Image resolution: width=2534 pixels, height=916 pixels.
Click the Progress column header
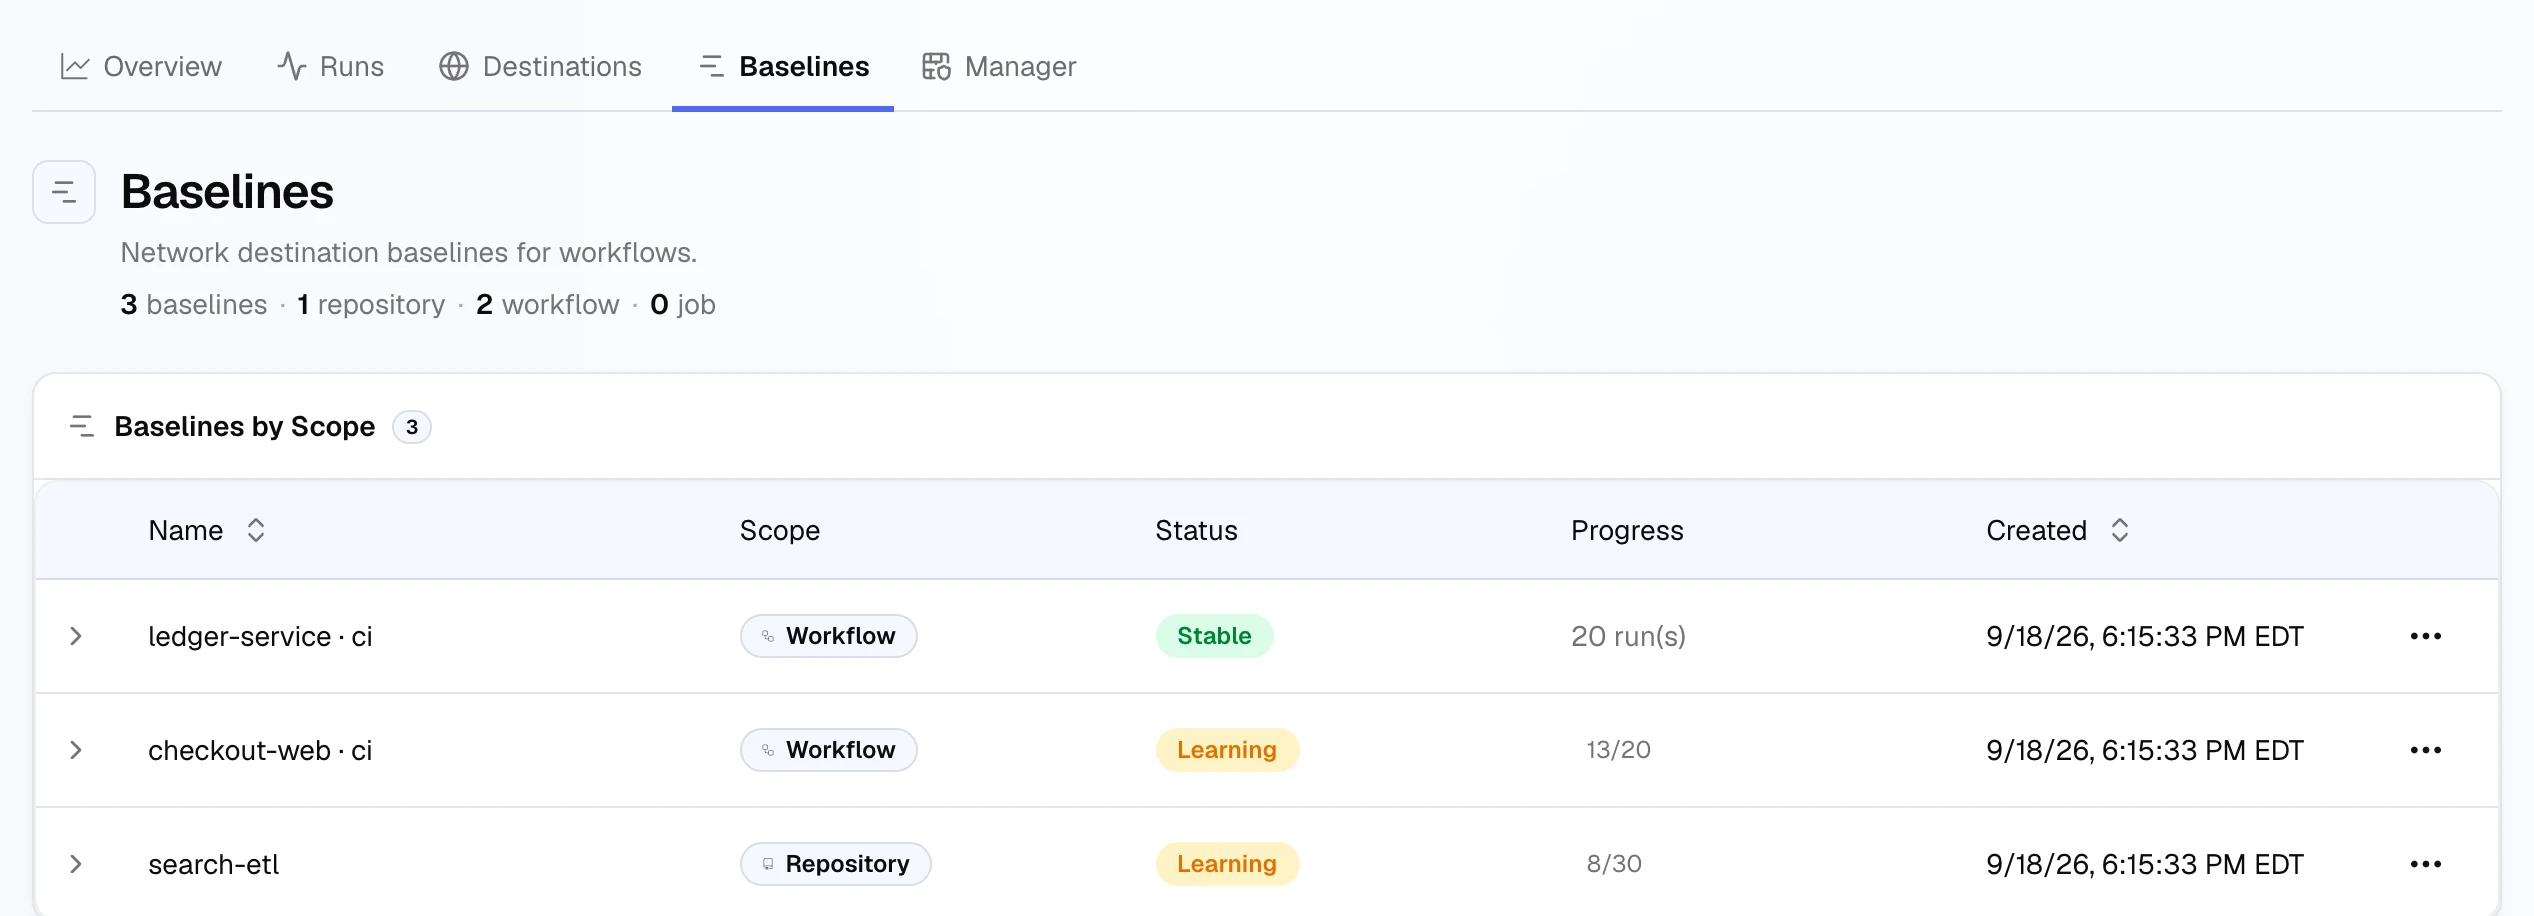coord(1627,530)
